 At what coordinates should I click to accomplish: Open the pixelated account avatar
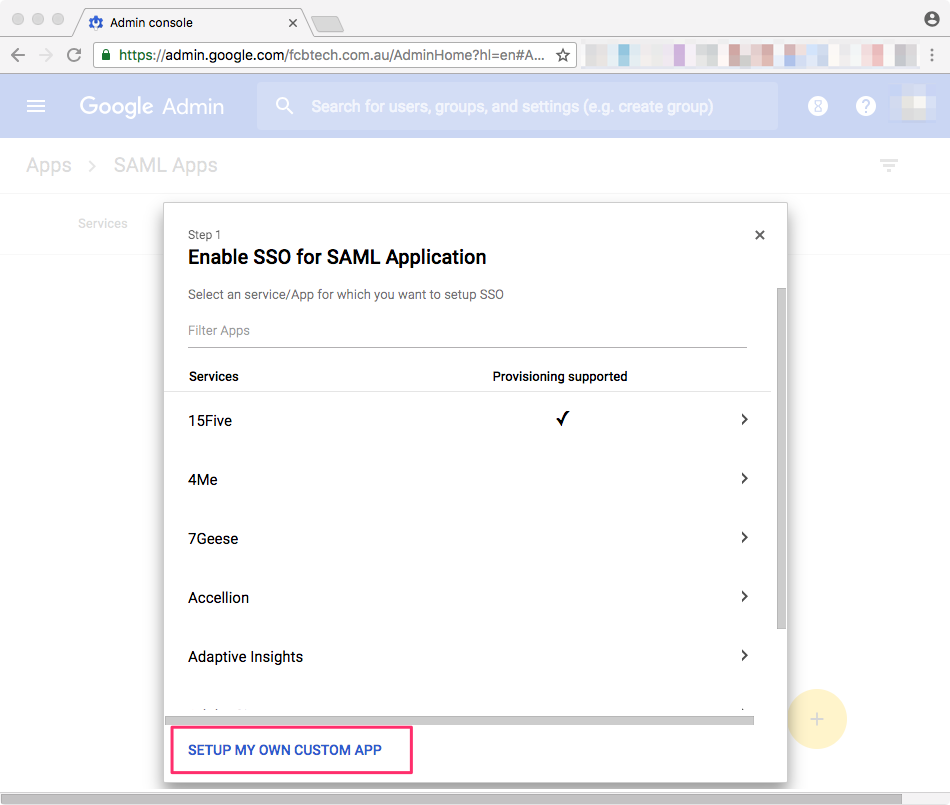[x=912, y=104]
